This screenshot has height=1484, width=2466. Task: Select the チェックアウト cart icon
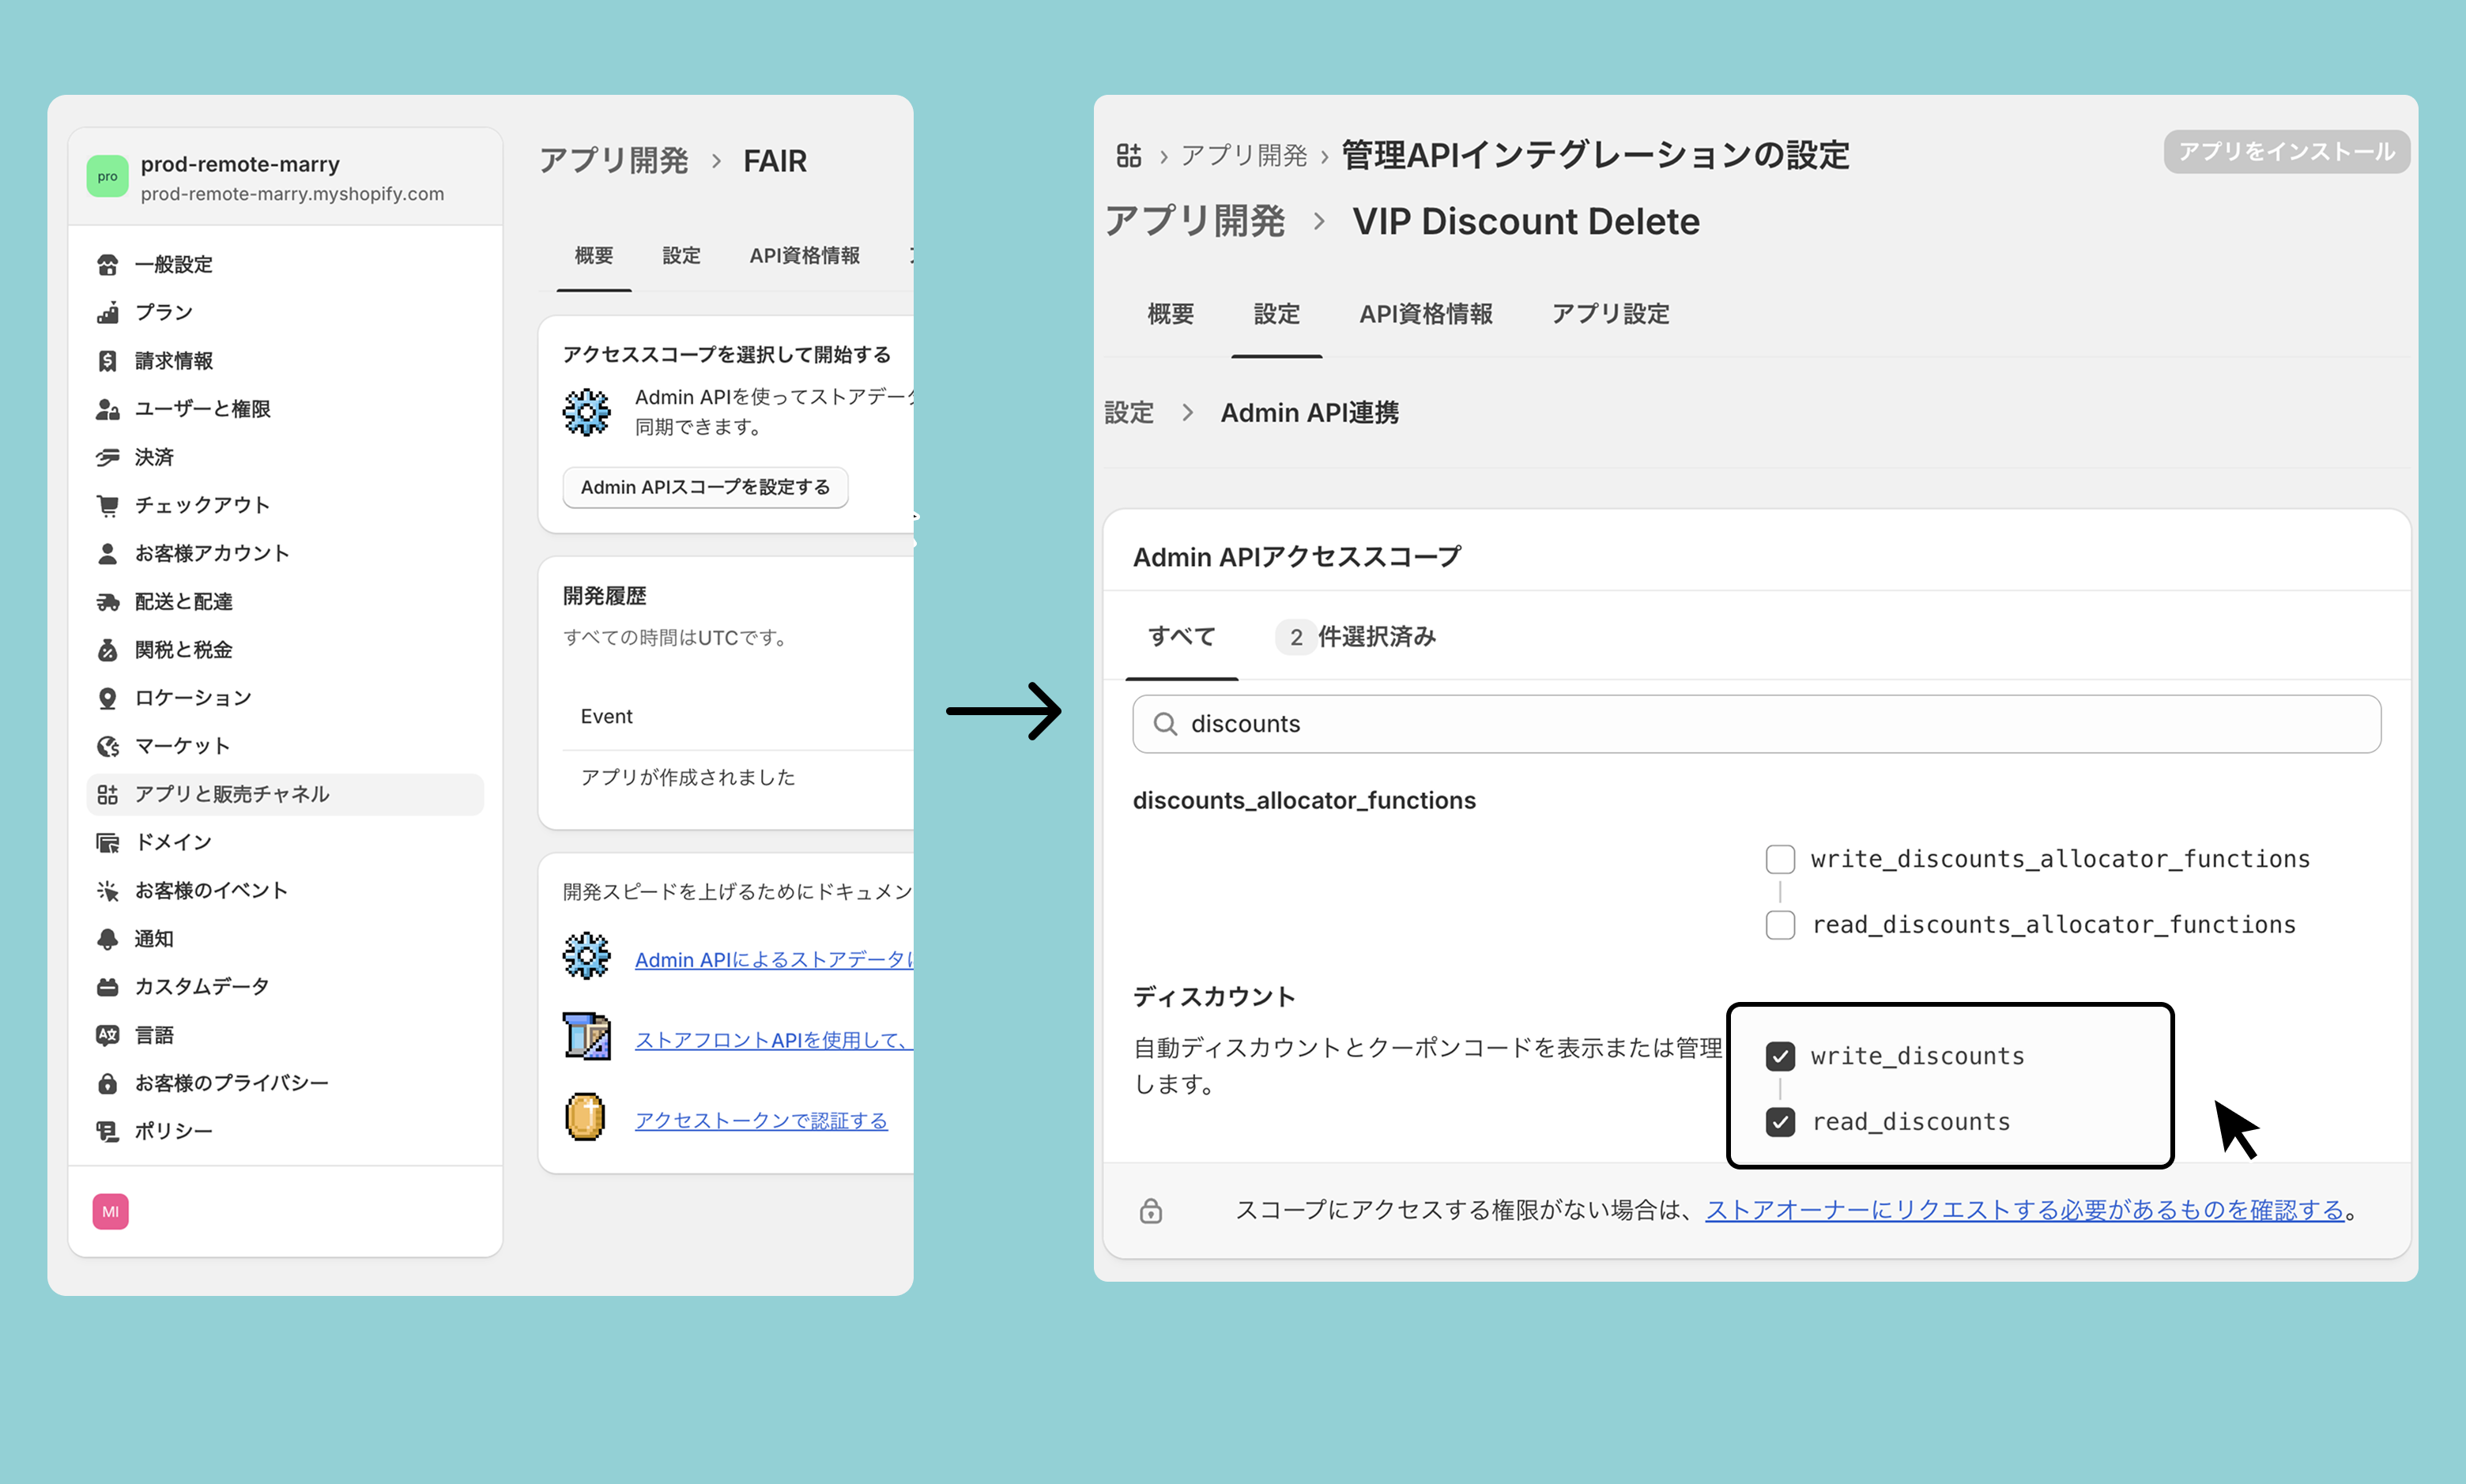coord(107,506)
